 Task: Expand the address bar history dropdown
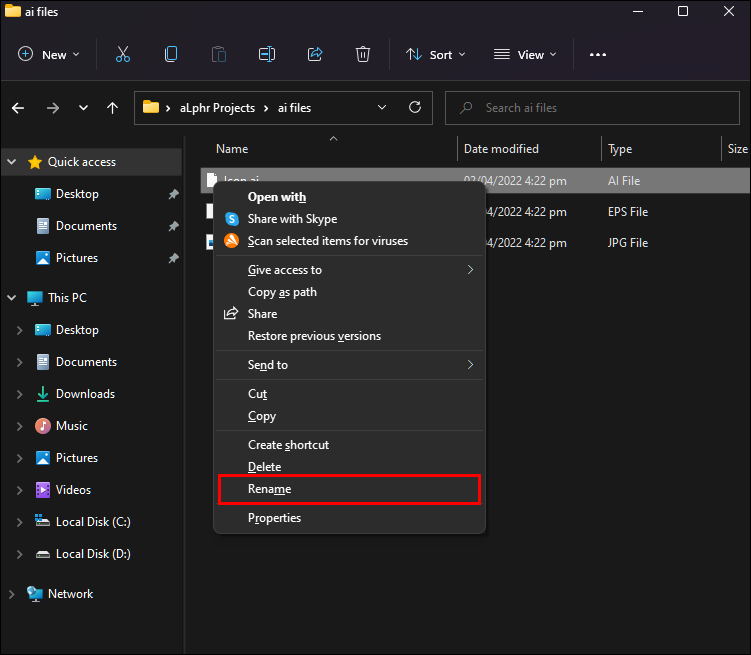pyautogui.click(x=382, y=108)
